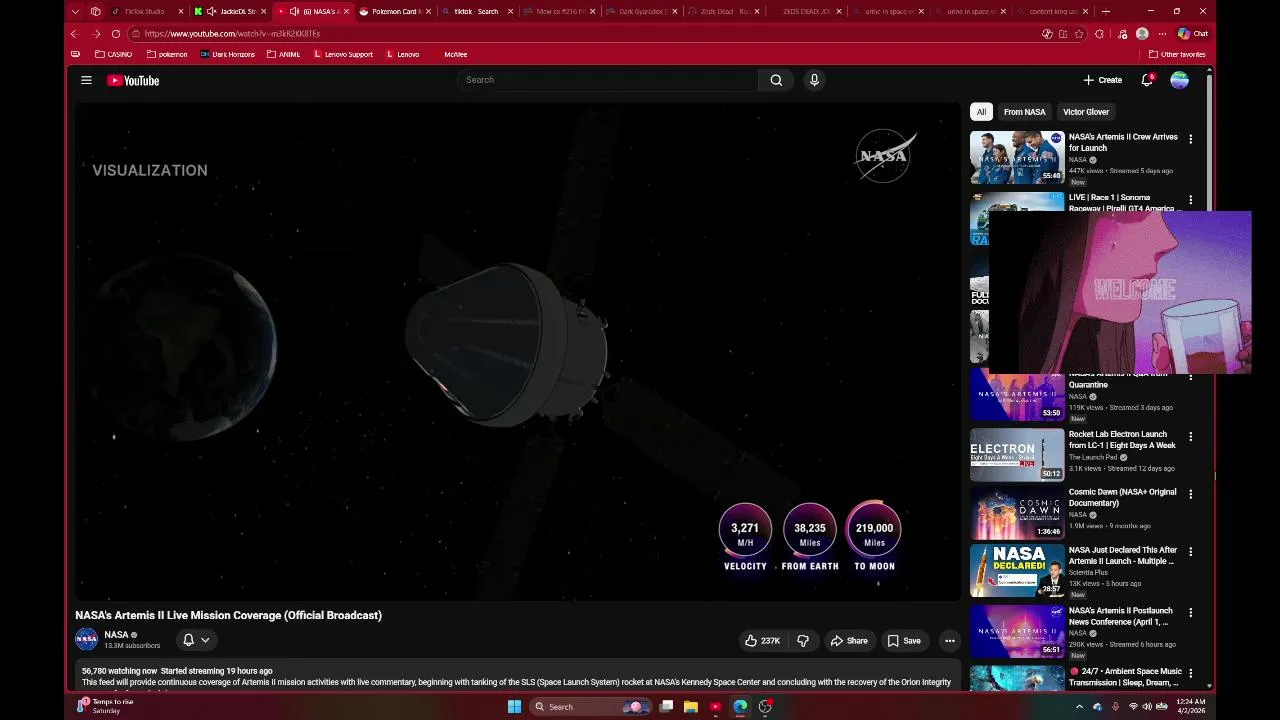Open Microsoft Edge from the taskbar
This screenshot has width=1280, height=720.
(x=740, y=706)
